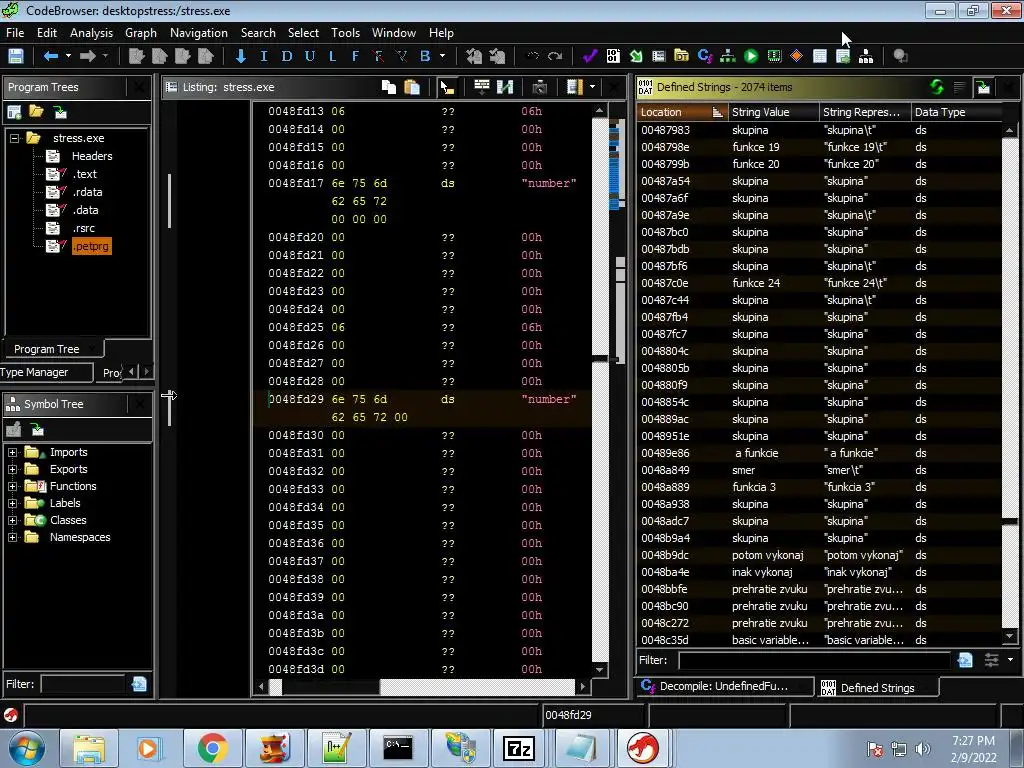
Task: Open the File menu
Action: [15, 33]
